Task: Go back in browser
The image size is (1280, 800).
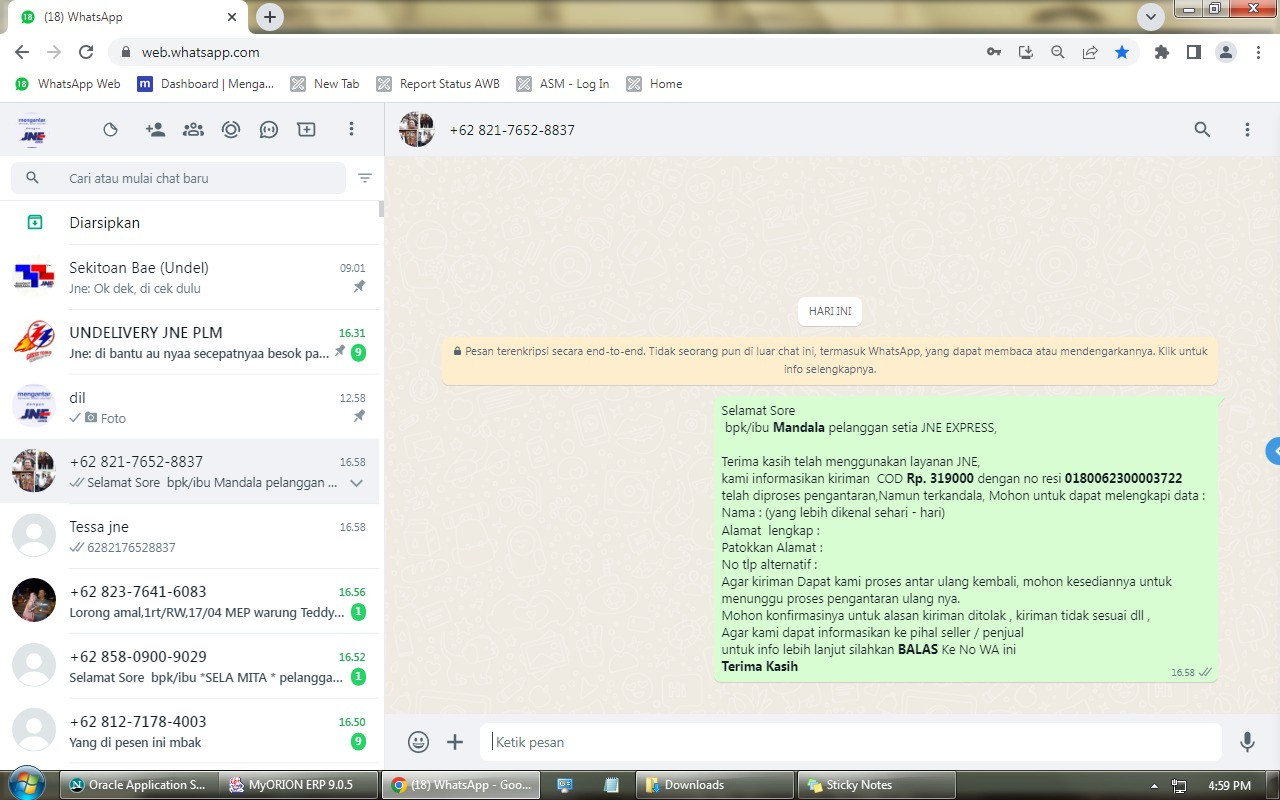Action: 22,52
